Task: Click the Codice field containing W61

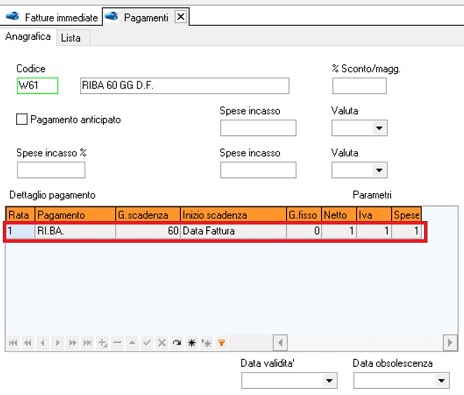Action: pyautogui.click(x=37, y=86)
